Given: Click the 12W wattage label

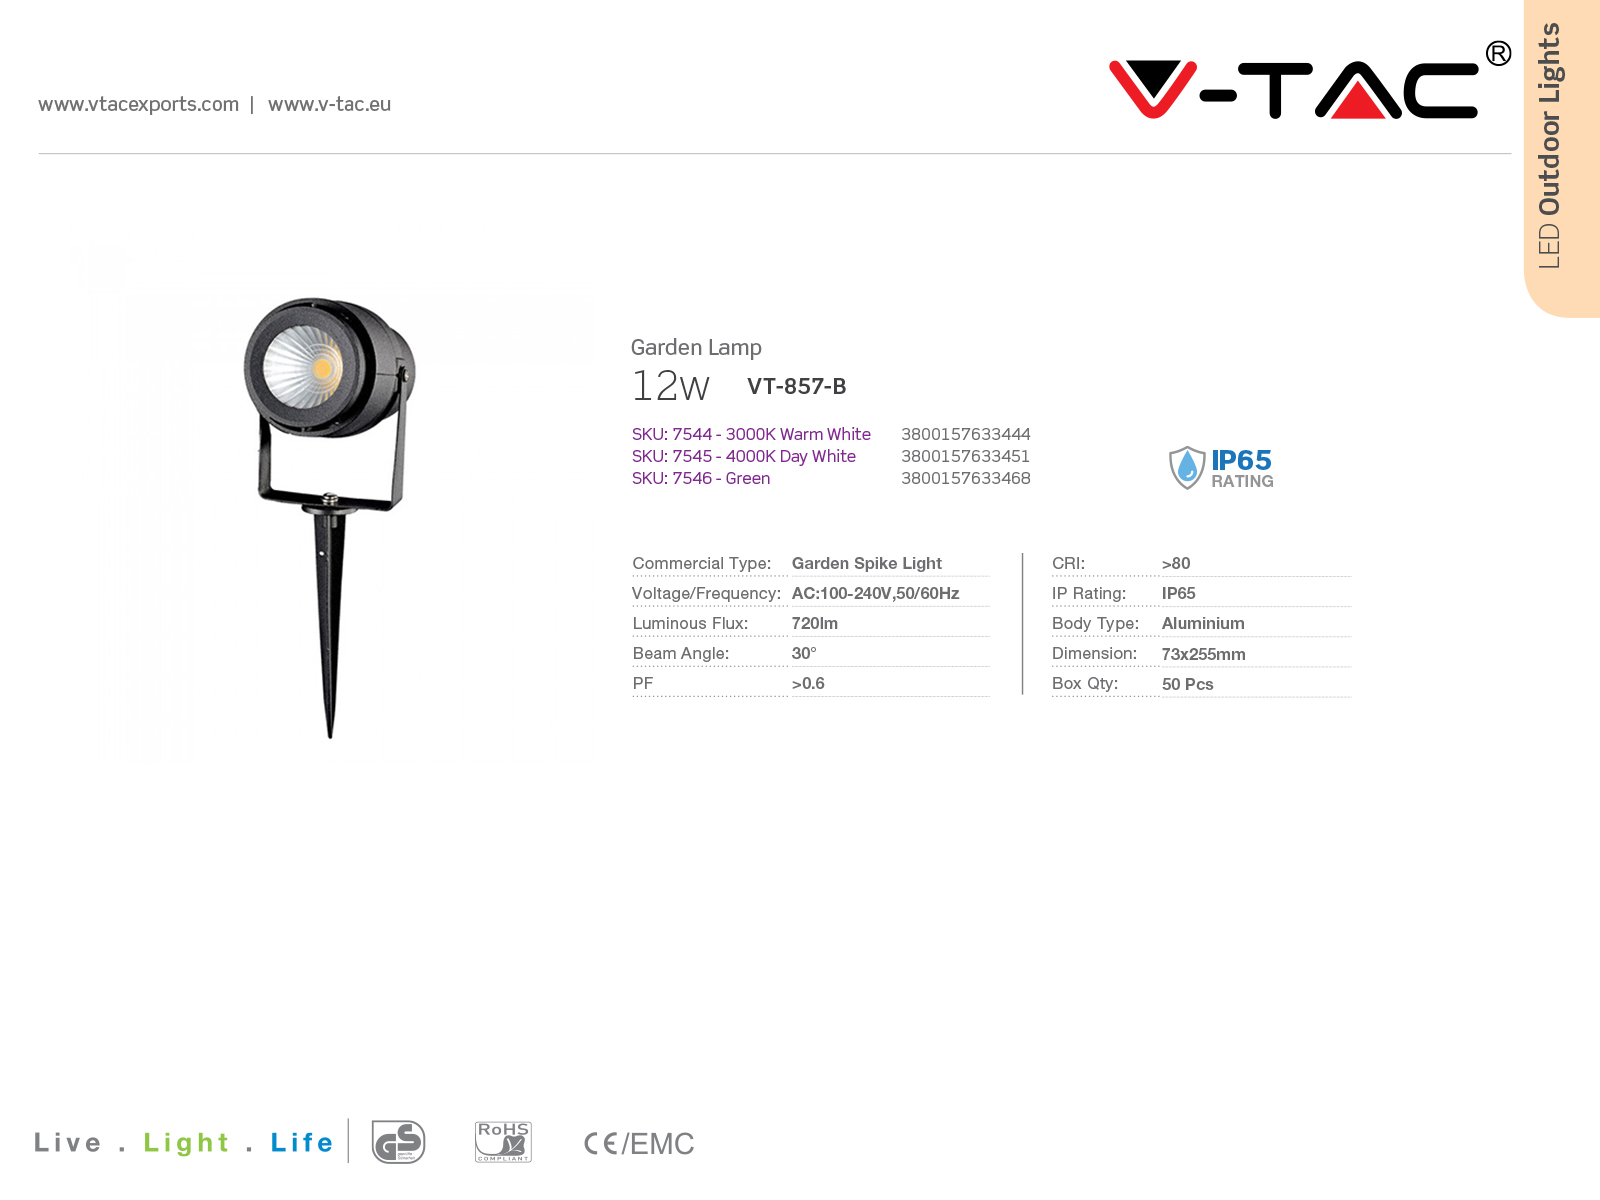Looking at the screenshot, I should point(671,386).
